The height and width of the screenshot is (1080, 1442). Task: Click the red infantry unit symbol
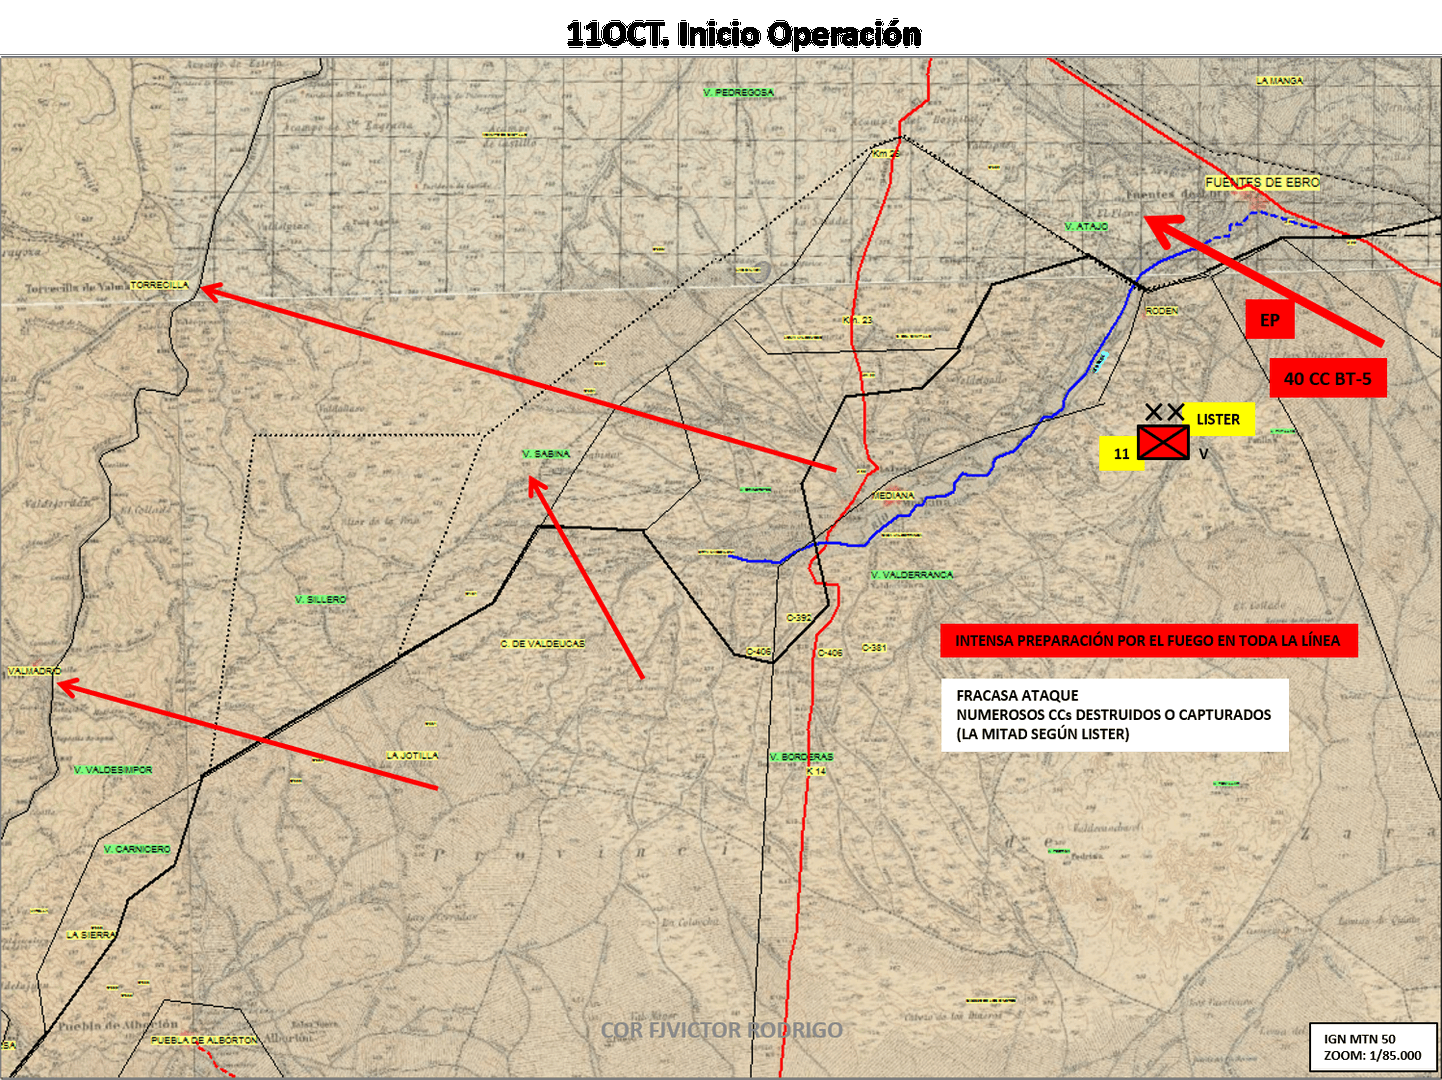[1163, 442]
